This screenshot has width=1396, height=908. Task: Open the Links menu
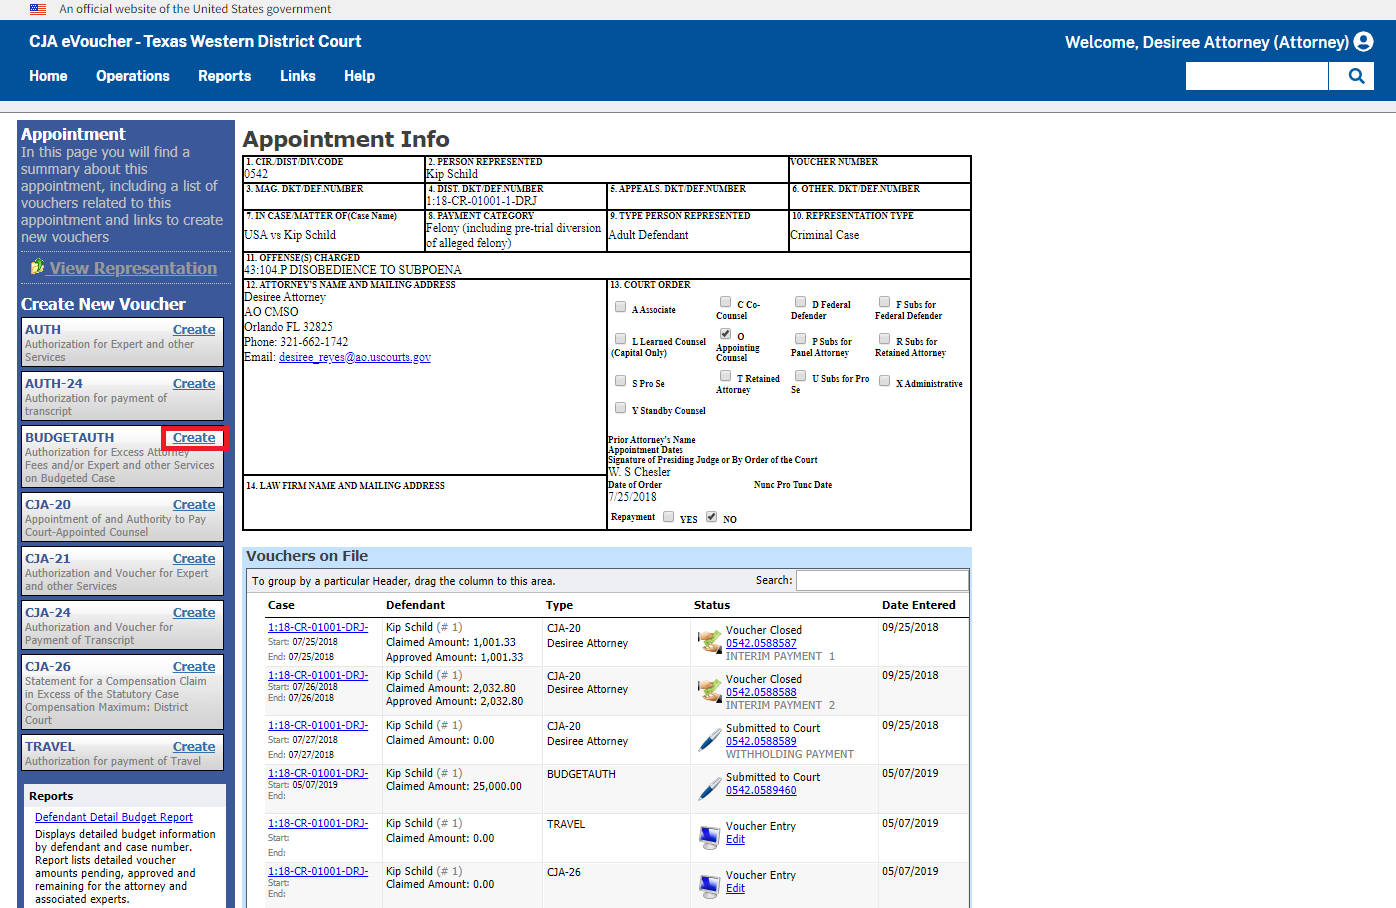(x=297, y=76)
